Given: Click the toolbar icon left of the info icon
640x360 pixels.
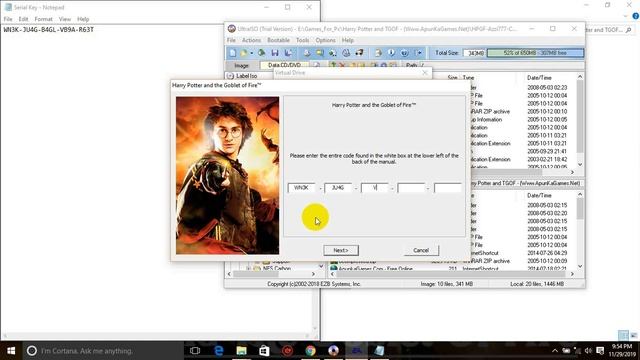Looking at the screenshot, I should (378, 53).
